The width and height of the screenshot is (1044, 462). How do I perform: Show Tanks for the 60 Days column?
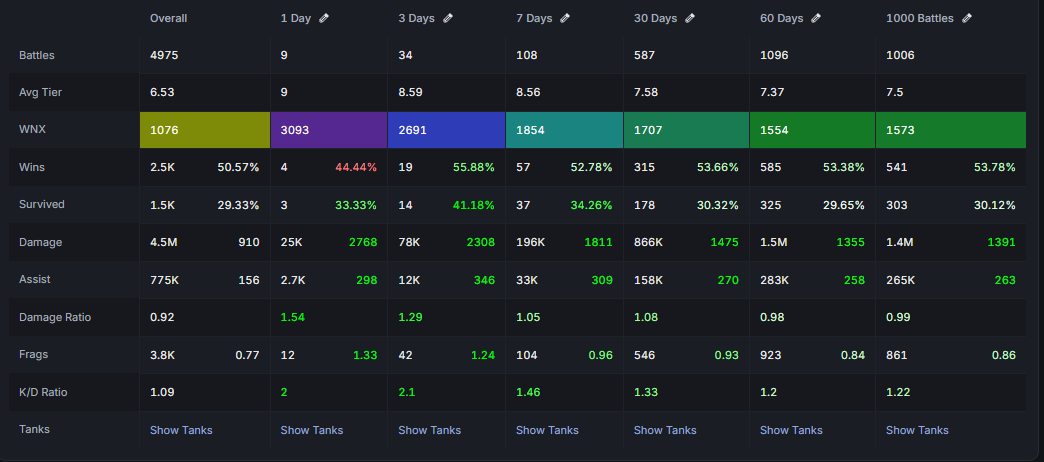(x=791, y=430)
